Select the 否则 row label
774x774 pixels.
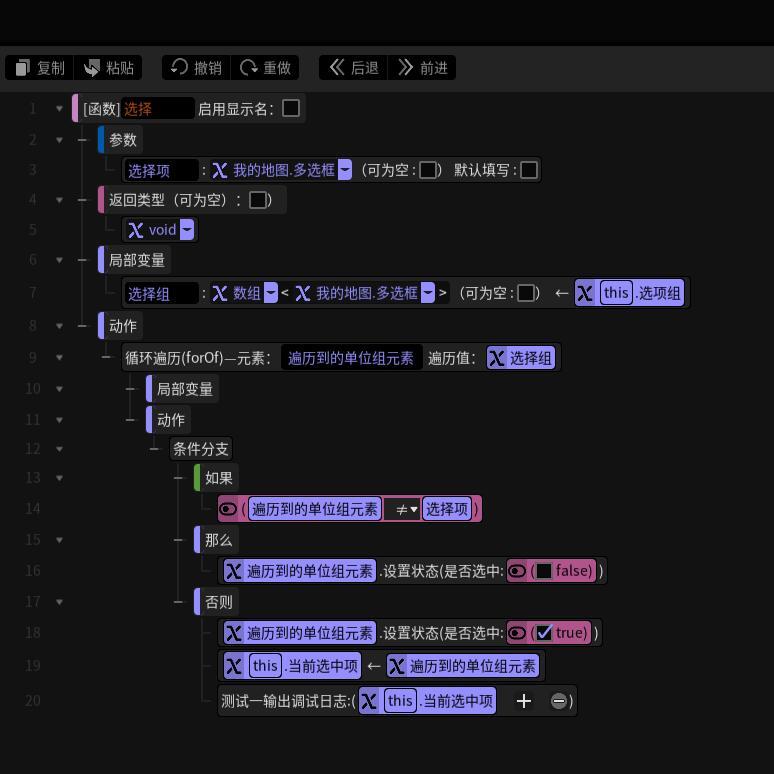[218, 602]
